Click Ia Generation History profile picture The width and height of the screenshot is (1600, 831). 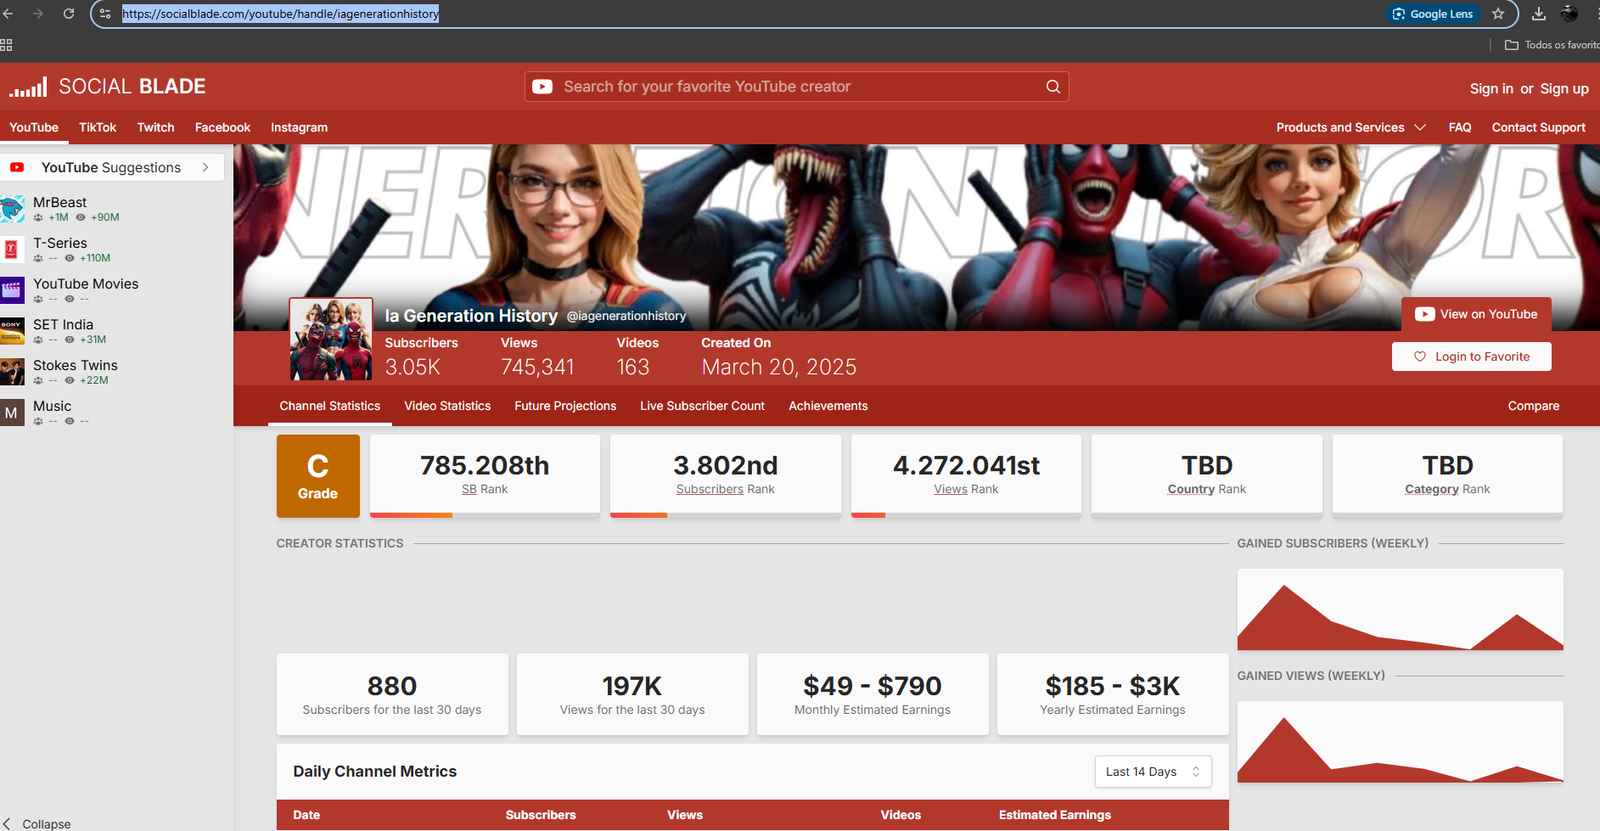331,340
